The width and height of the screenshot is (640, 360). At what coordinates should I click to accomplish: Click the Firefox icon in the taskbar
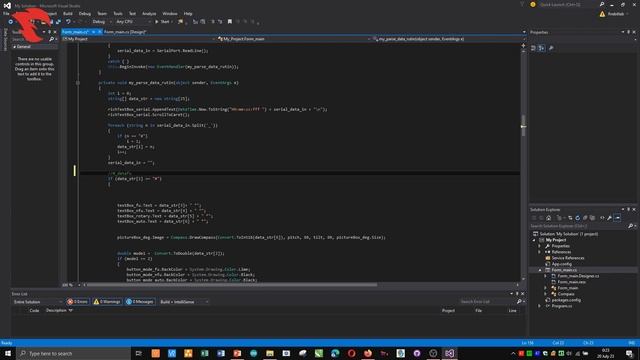(x=368, y=353)
